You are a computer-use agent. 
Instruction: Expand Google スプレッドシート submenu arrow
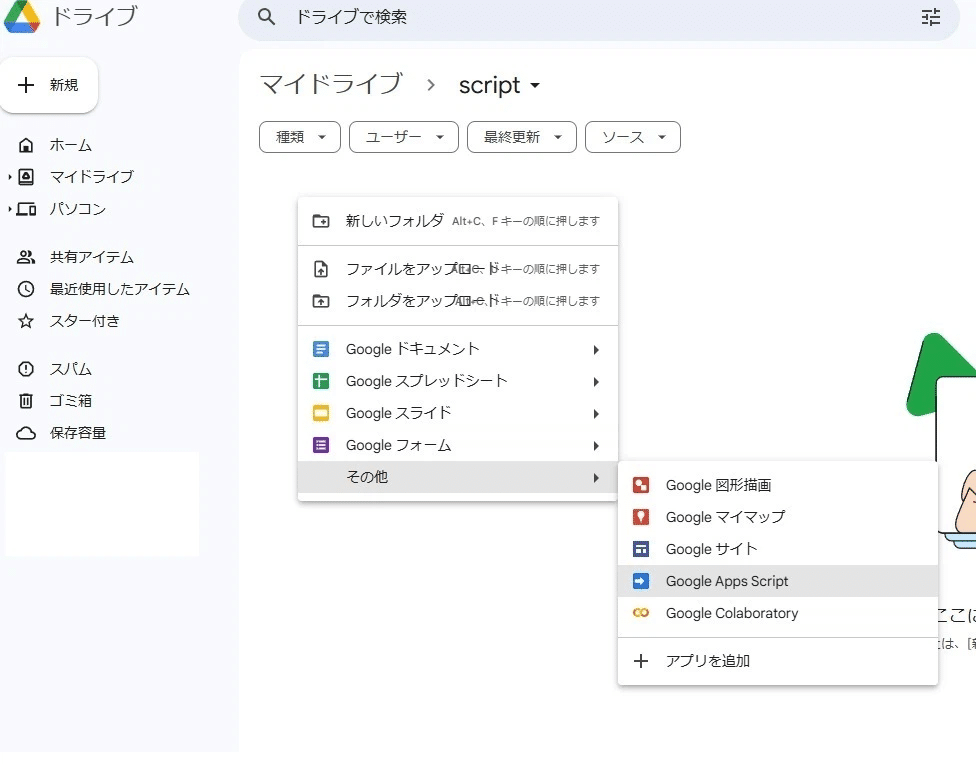click(596, 382)
